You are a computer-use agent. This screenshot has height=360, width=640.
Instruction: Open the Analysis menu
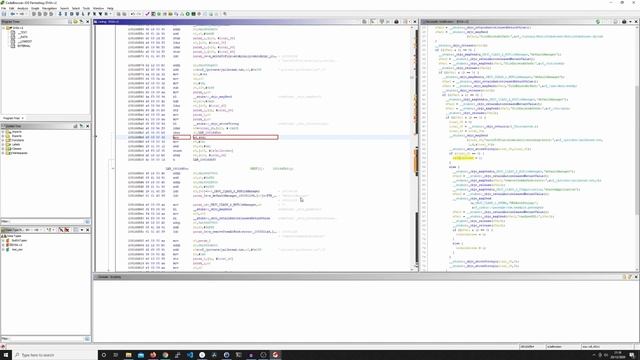[x=22, y=8]
